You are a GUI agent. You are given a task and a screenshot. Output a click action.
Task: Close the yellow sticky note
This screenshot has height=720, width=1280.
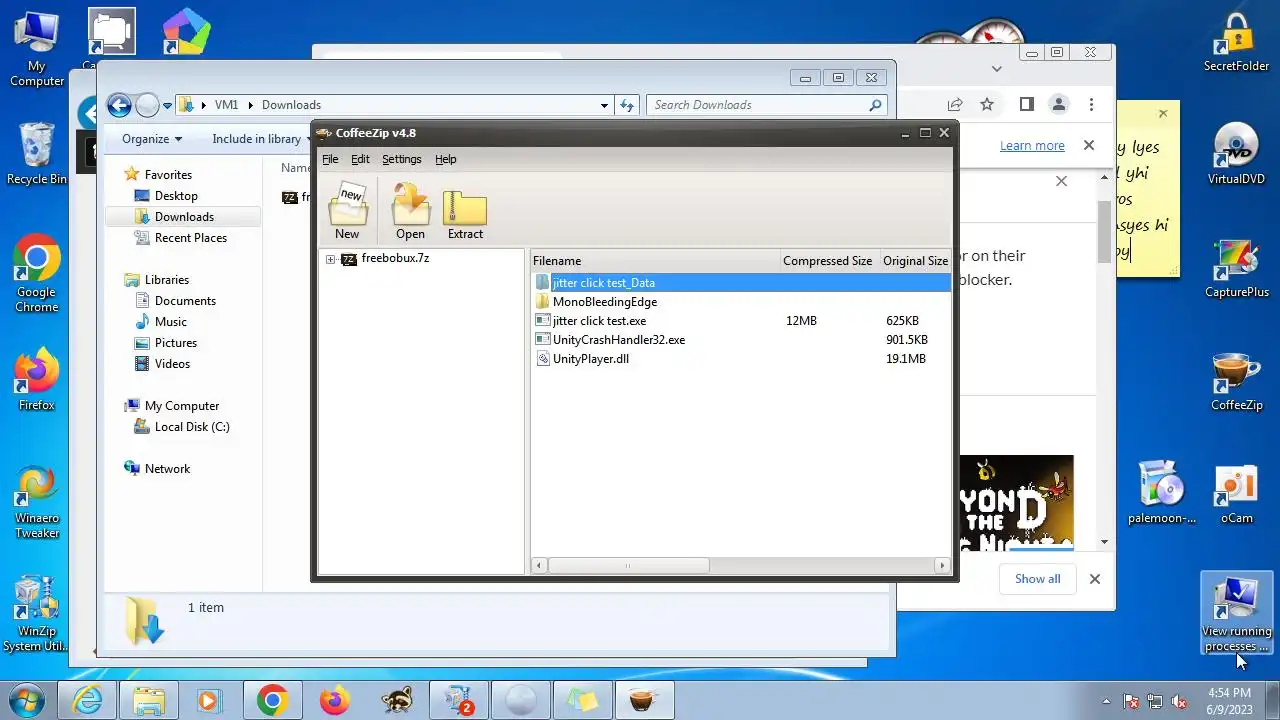[1162, 114]
